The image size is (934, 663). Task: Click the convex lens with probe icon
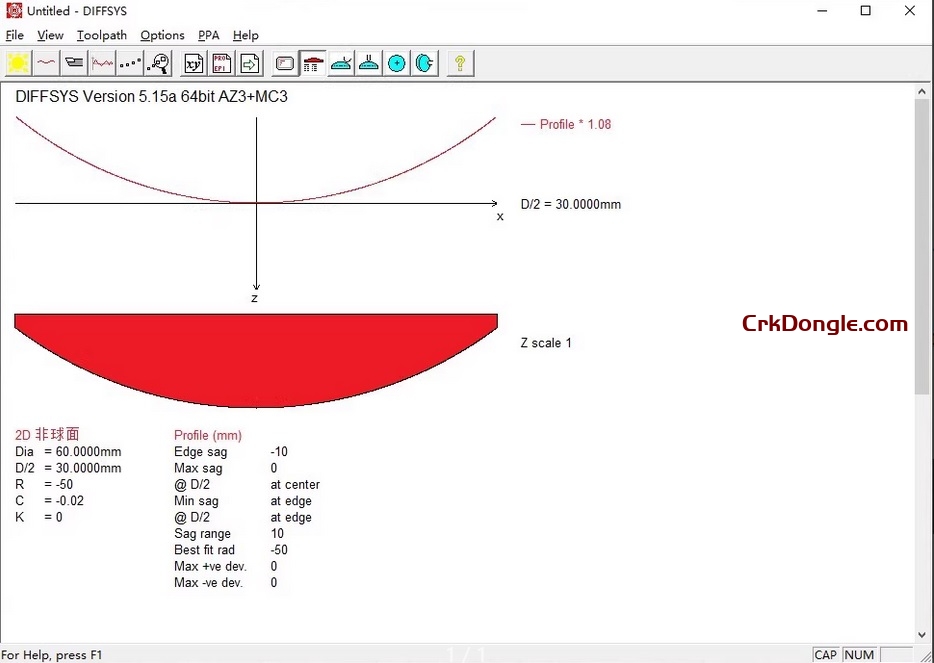tap(340, 62)
